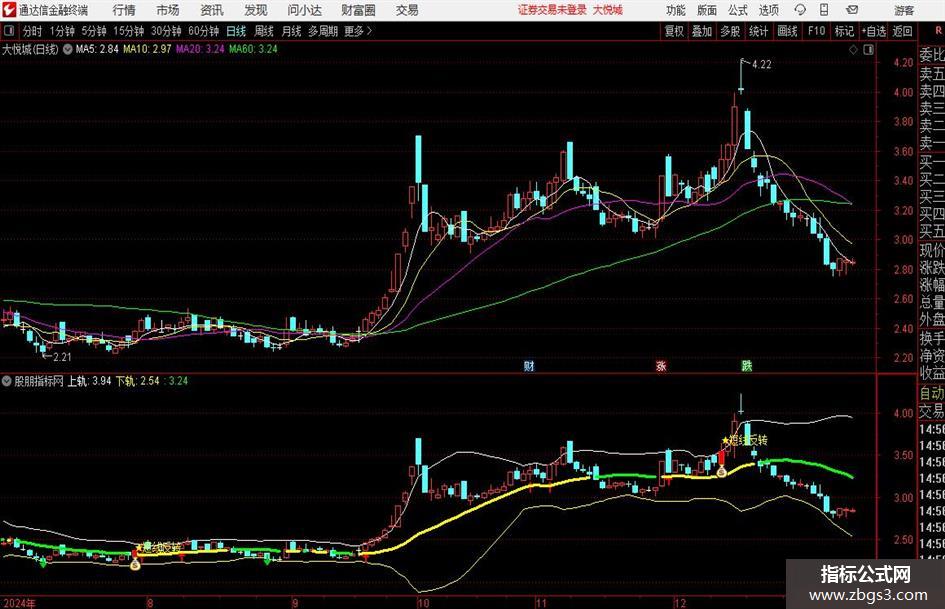Switch to the 1分钟 period tab
Image resolution: width=945 pixels, height=609 pixels.
tap(62, 31)
